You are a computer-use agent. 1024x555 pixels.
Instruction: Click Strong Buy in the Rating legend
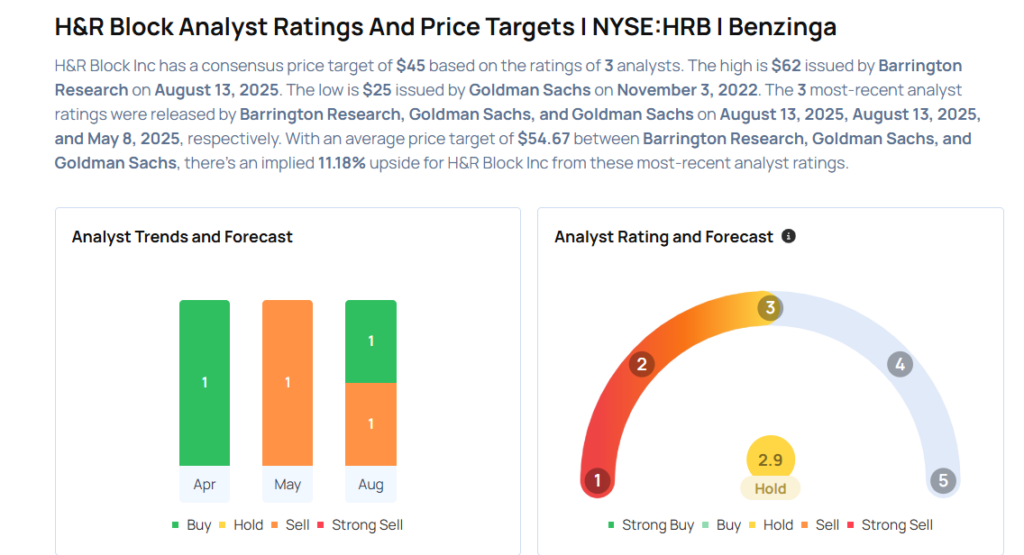[654, 525]
